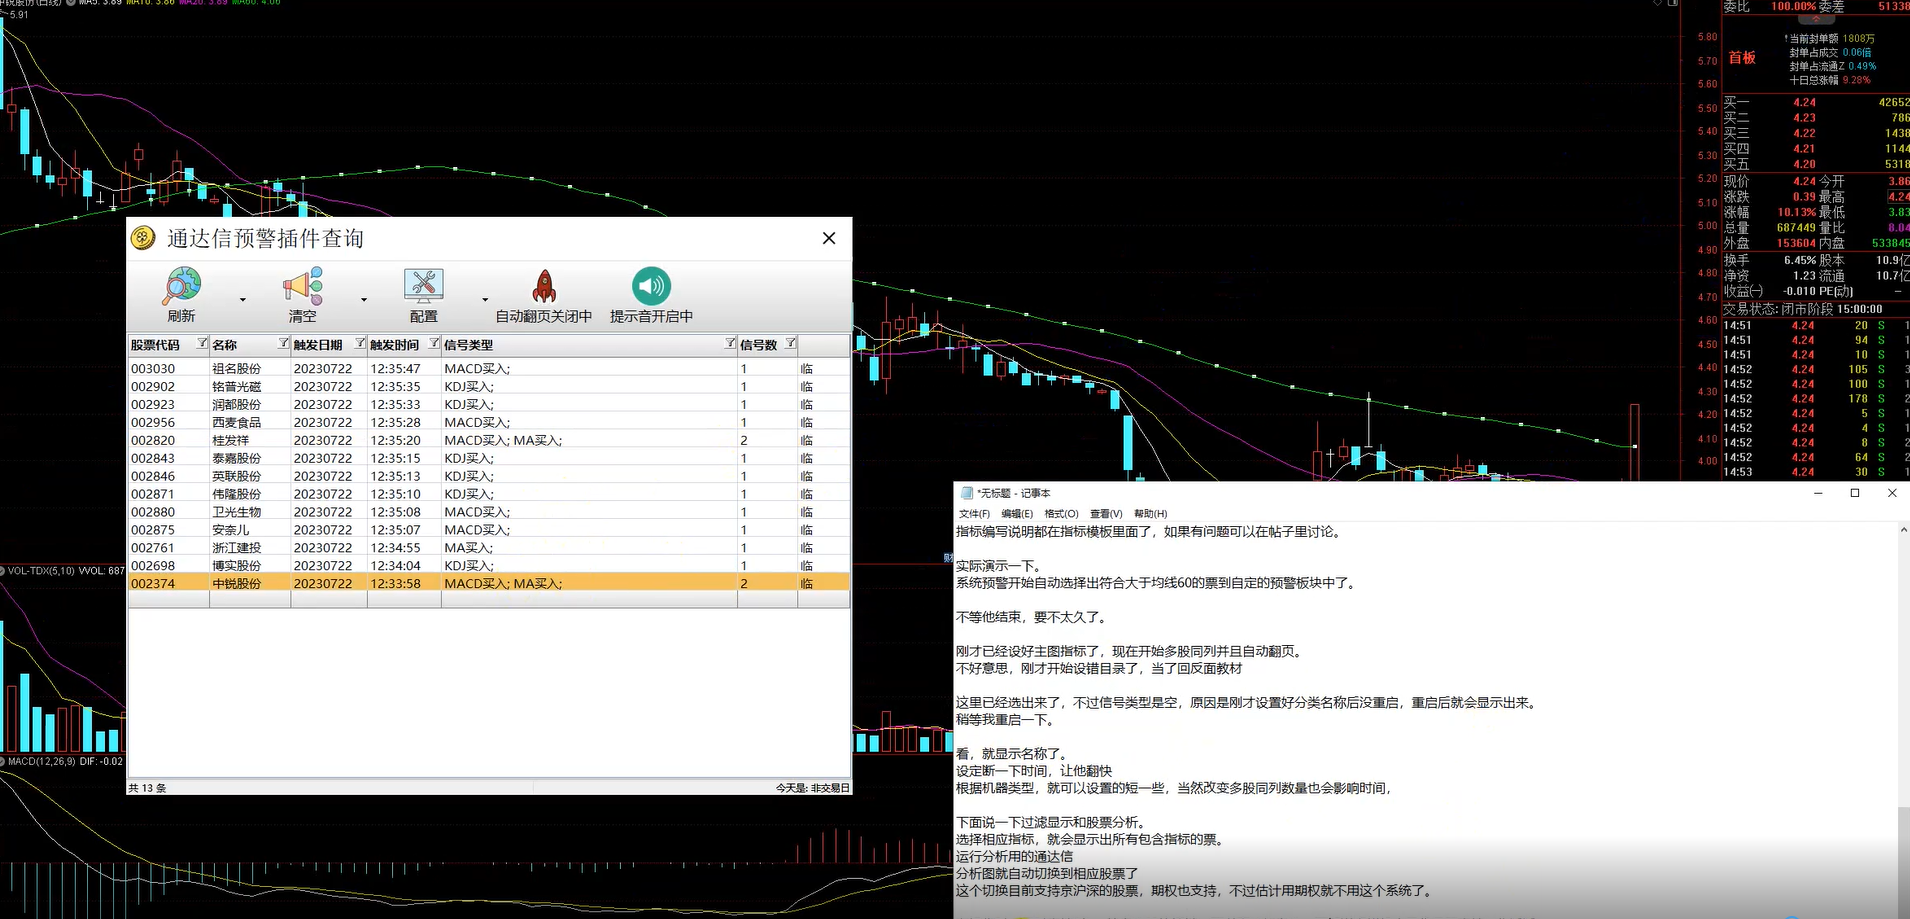Maximize the Notepad window
1910x919 pixels.
(1855, 493)
